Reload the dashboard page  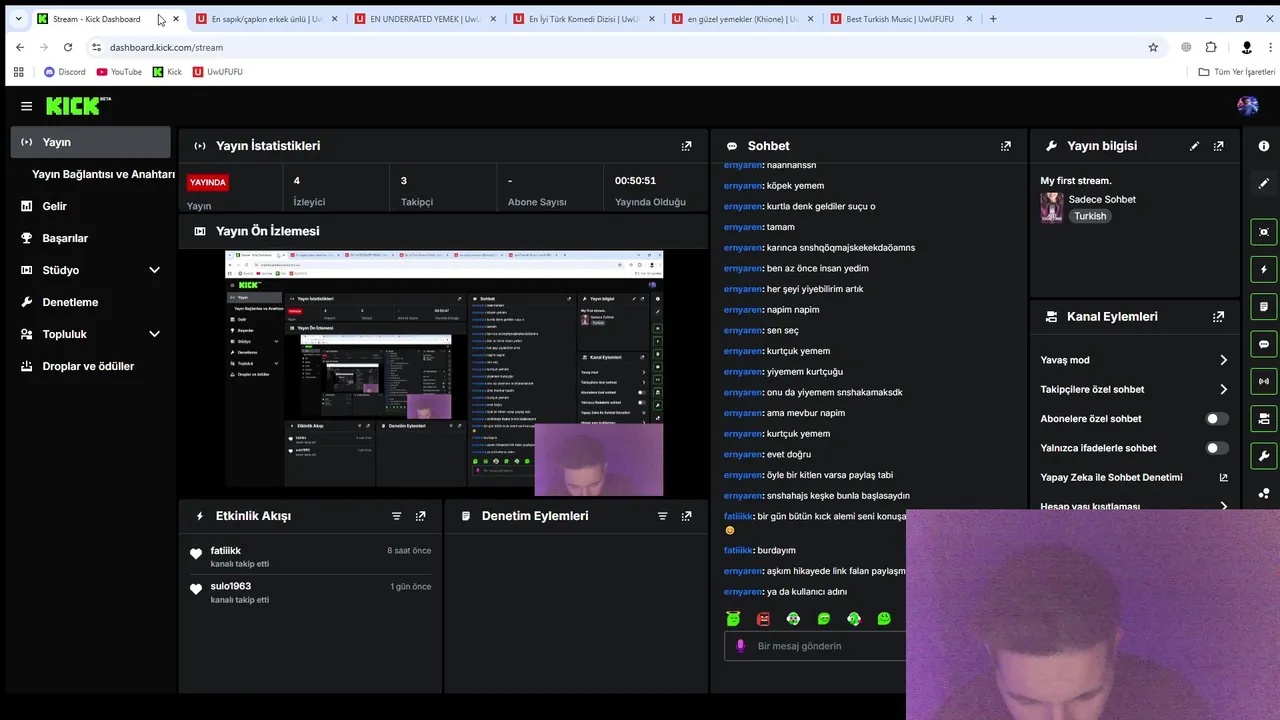click(68, 47)
